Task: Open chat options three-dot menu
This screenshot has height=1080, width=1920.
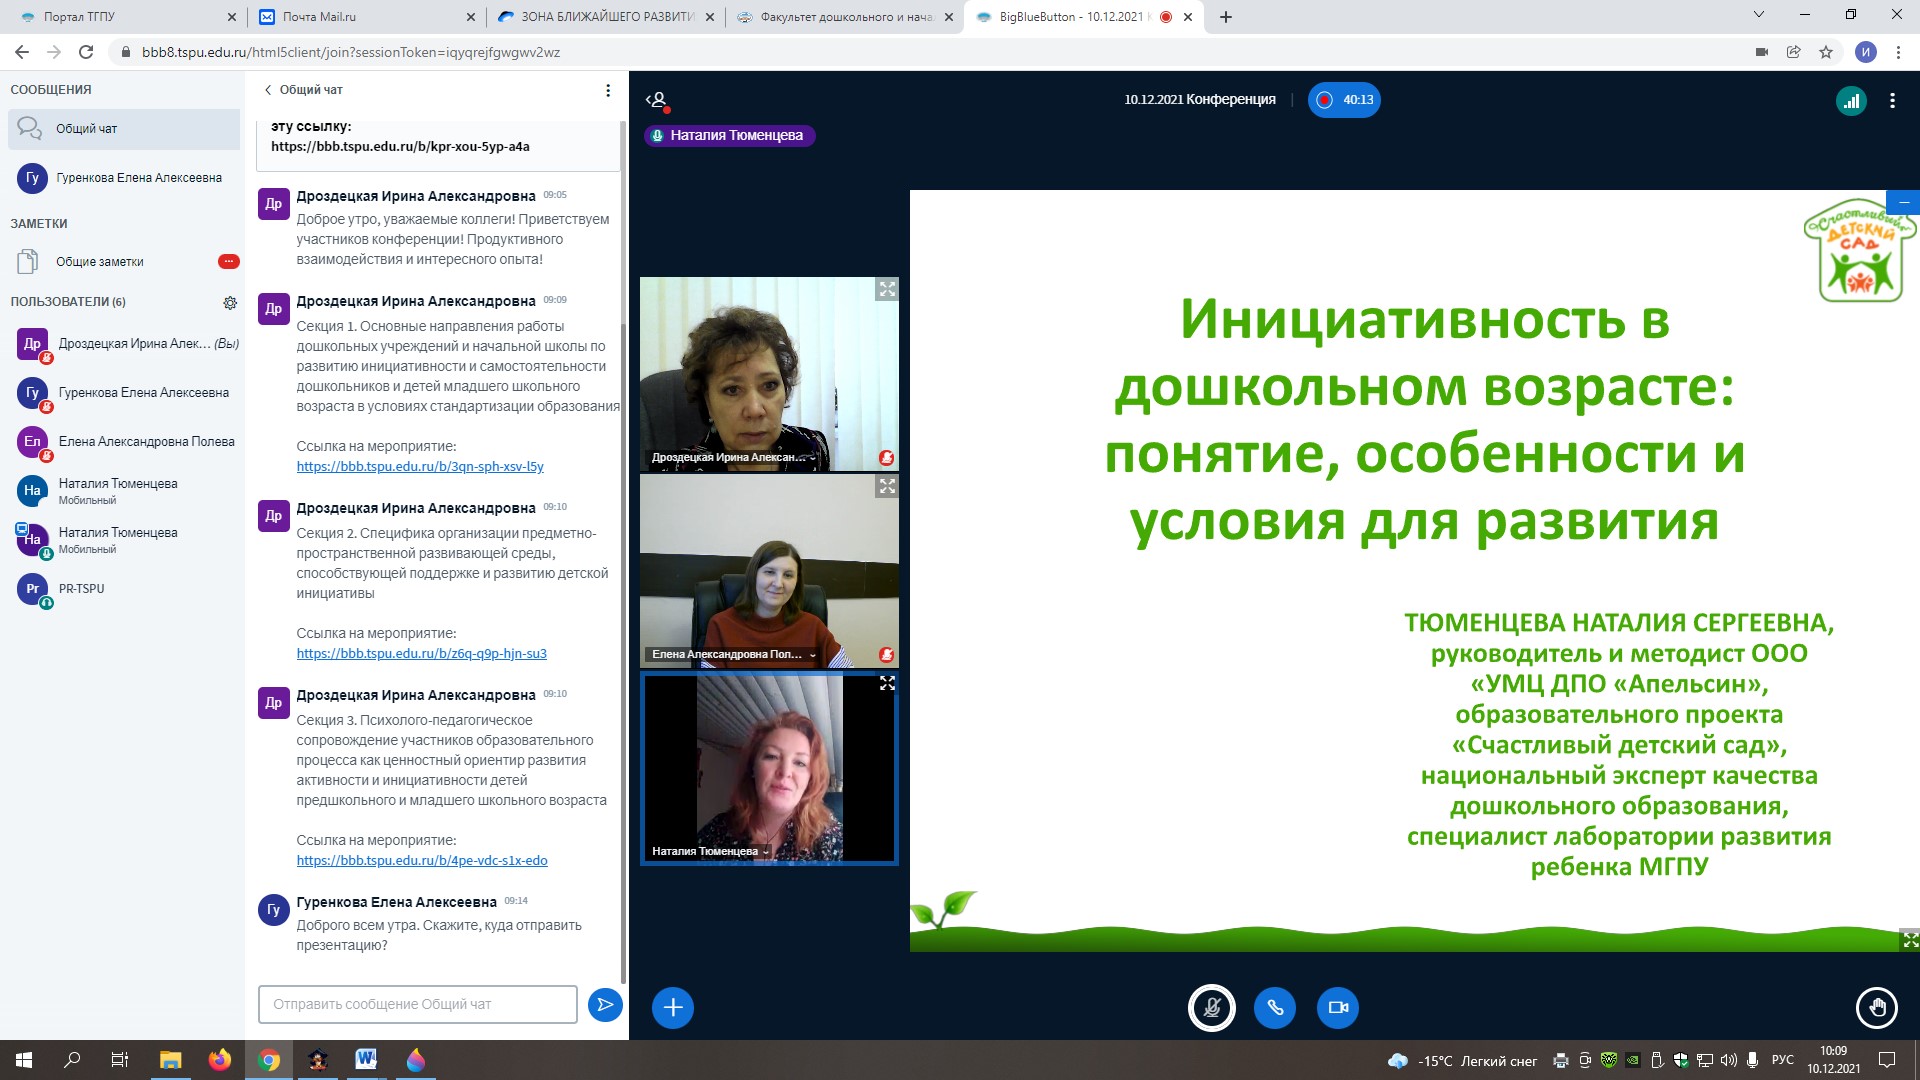Action: [608, 90]
